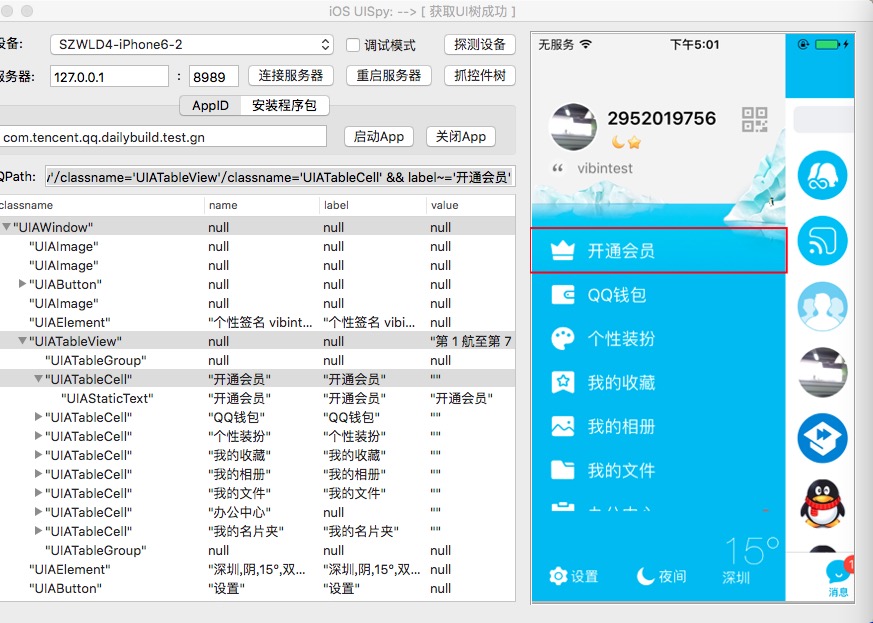
Task: Sort by the classname column header
Action: [101, 205]
